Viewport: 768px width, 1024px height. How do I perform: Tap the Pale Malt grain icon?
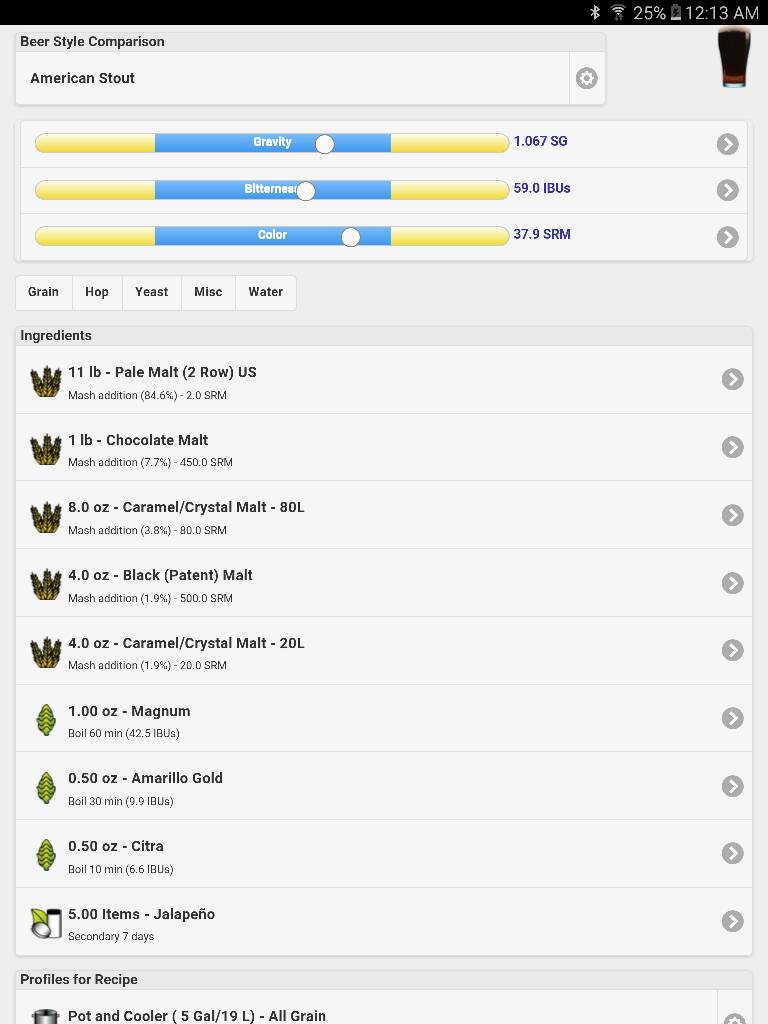click(x=46, y=381)
